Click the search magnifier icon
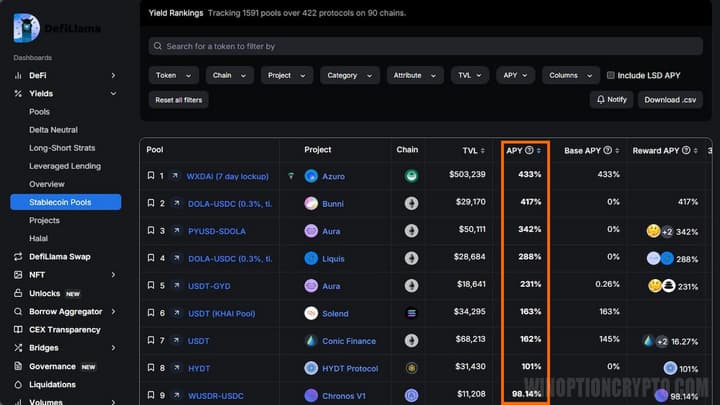 coord(158,46)
